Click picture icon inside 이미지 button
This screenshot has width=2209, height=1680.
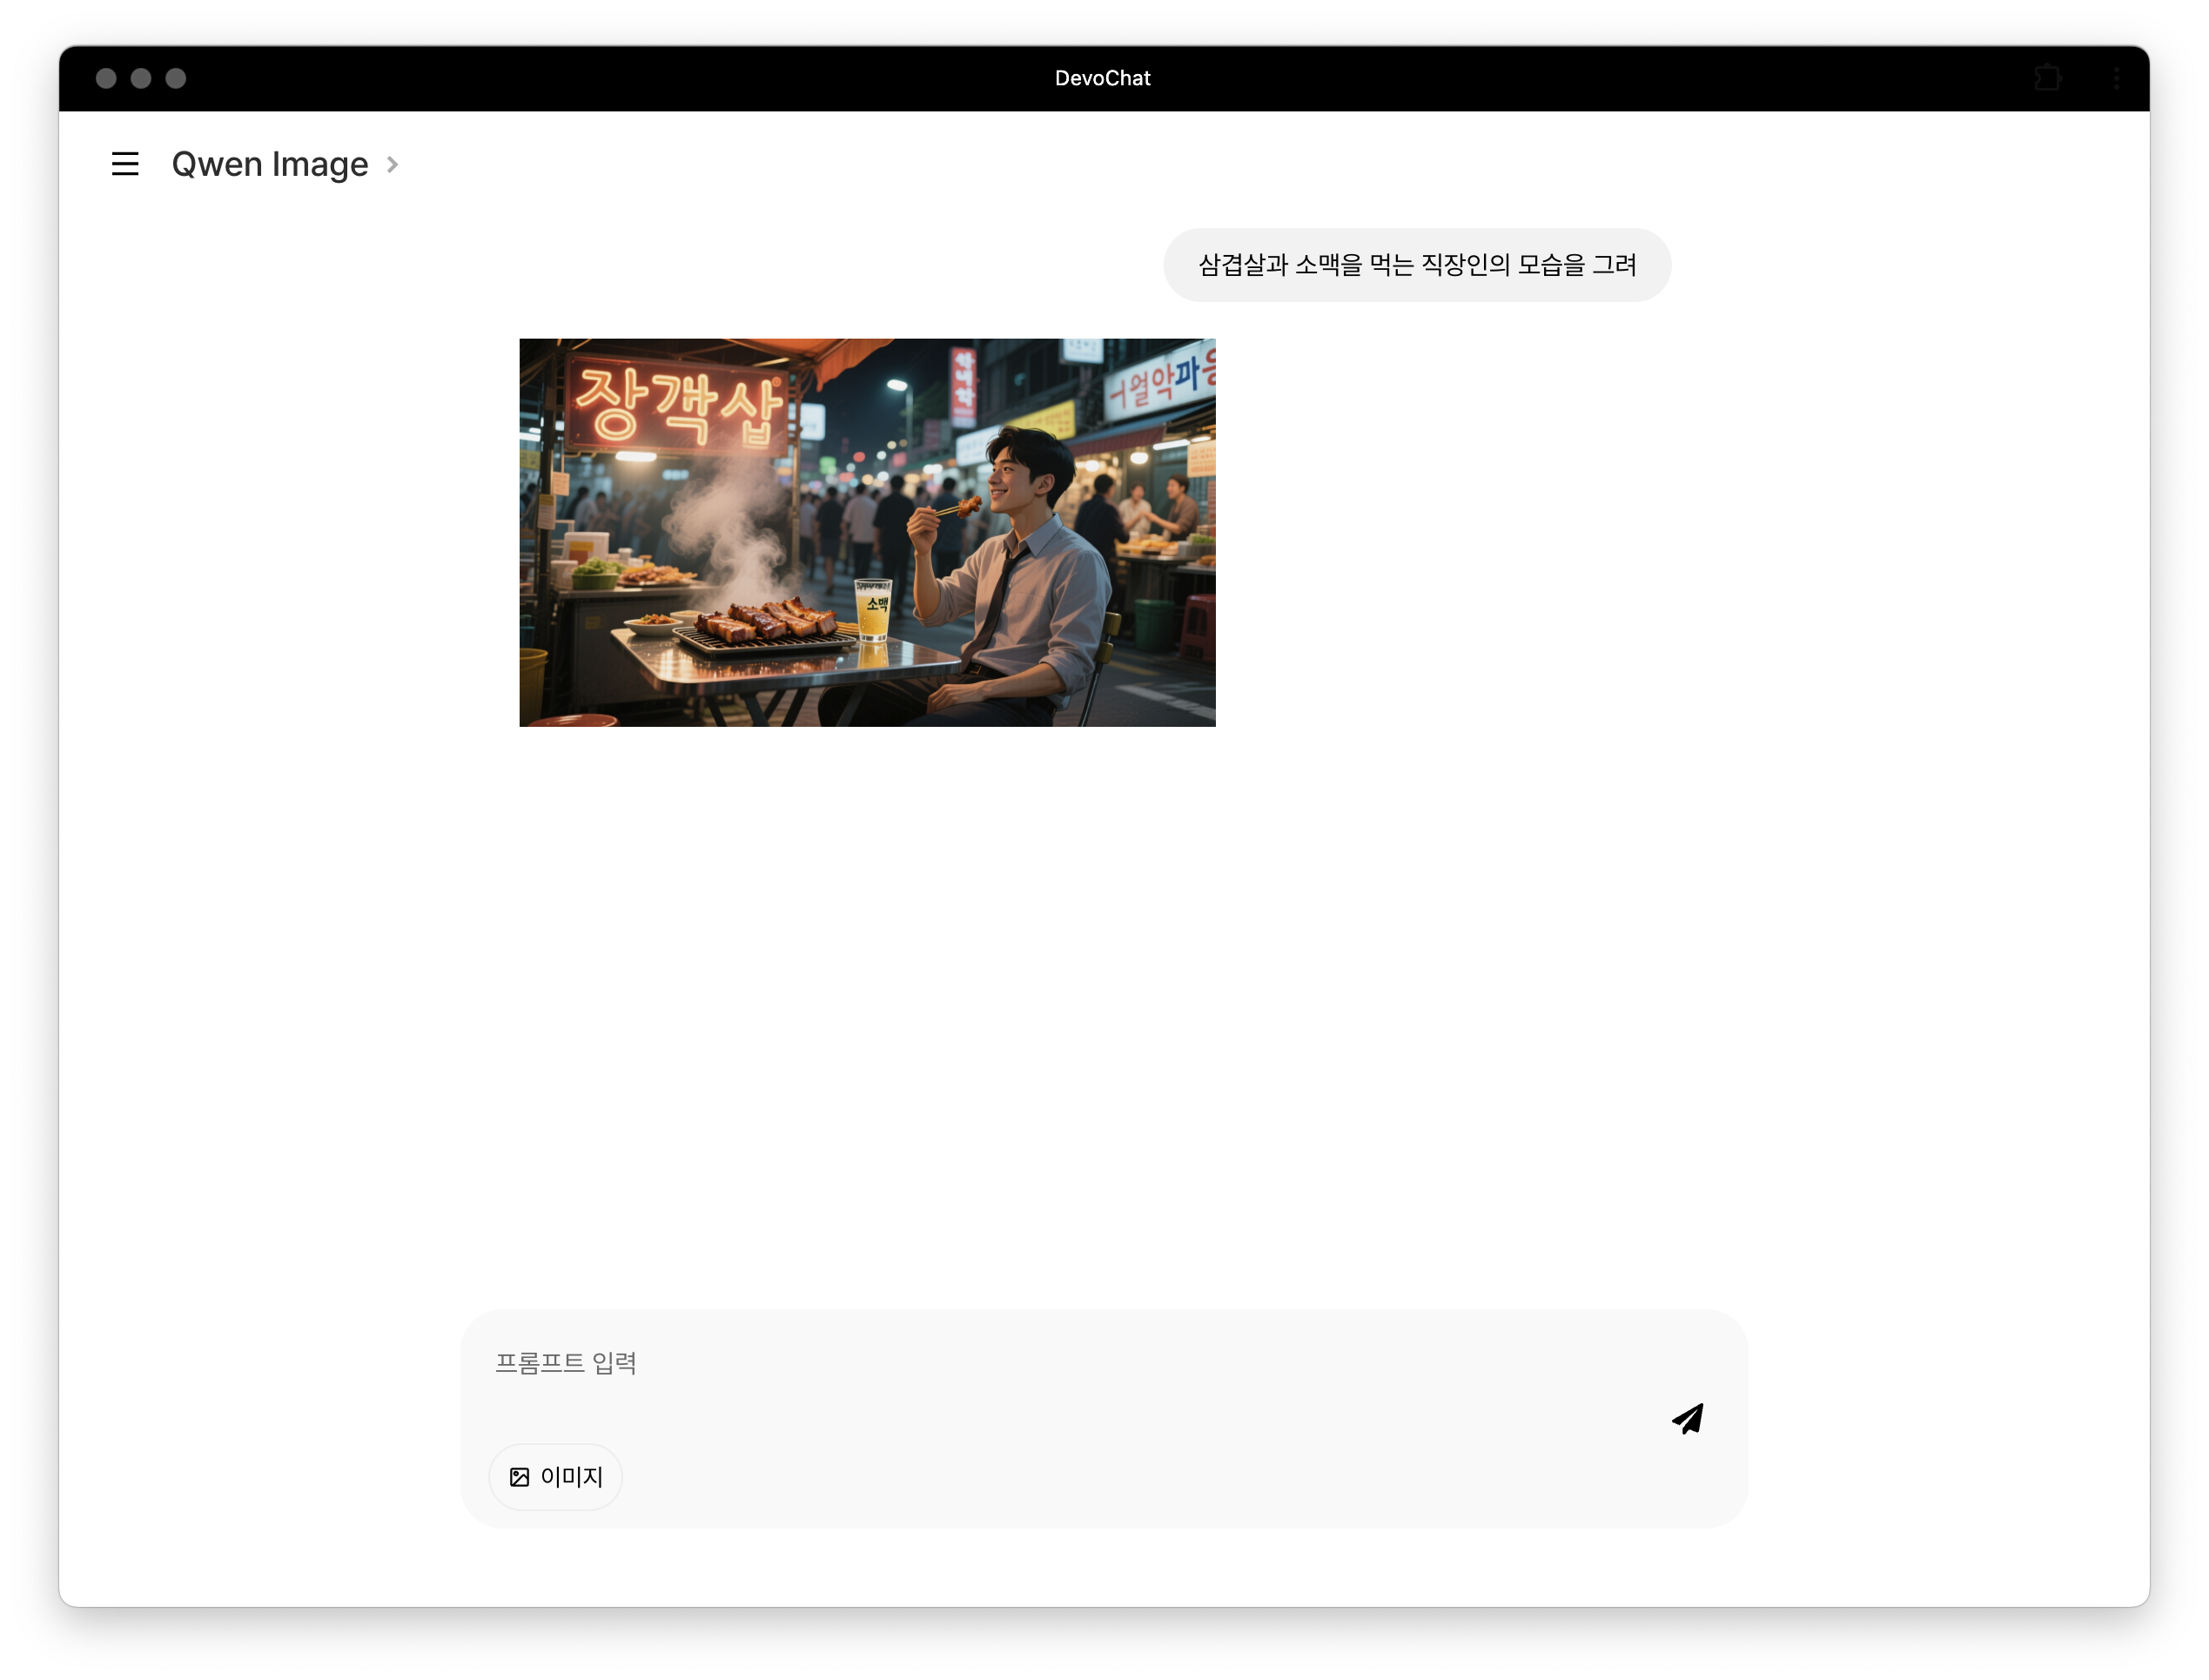519,1477
